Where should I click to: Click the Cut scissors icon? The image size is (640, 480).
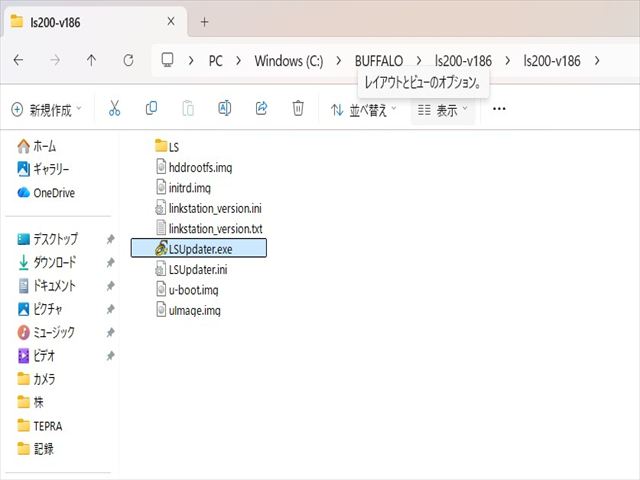click(x=114, y=109)
